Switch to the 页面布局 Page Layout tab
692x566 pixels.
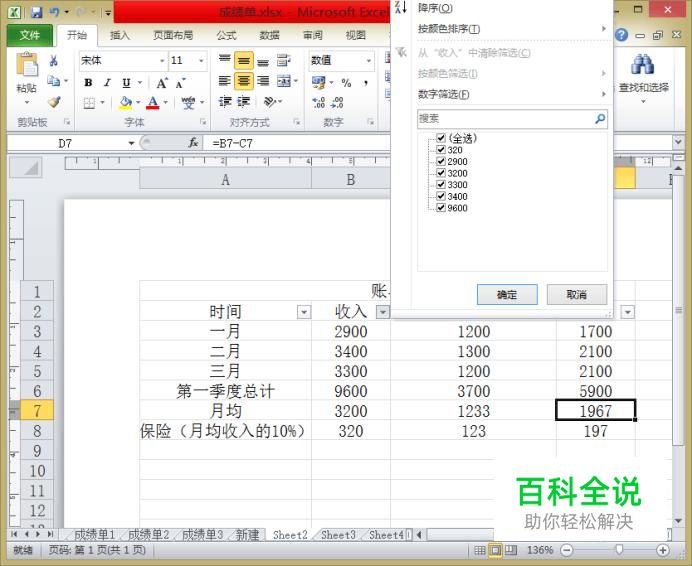pyautogui.click(x=173, y=35)
